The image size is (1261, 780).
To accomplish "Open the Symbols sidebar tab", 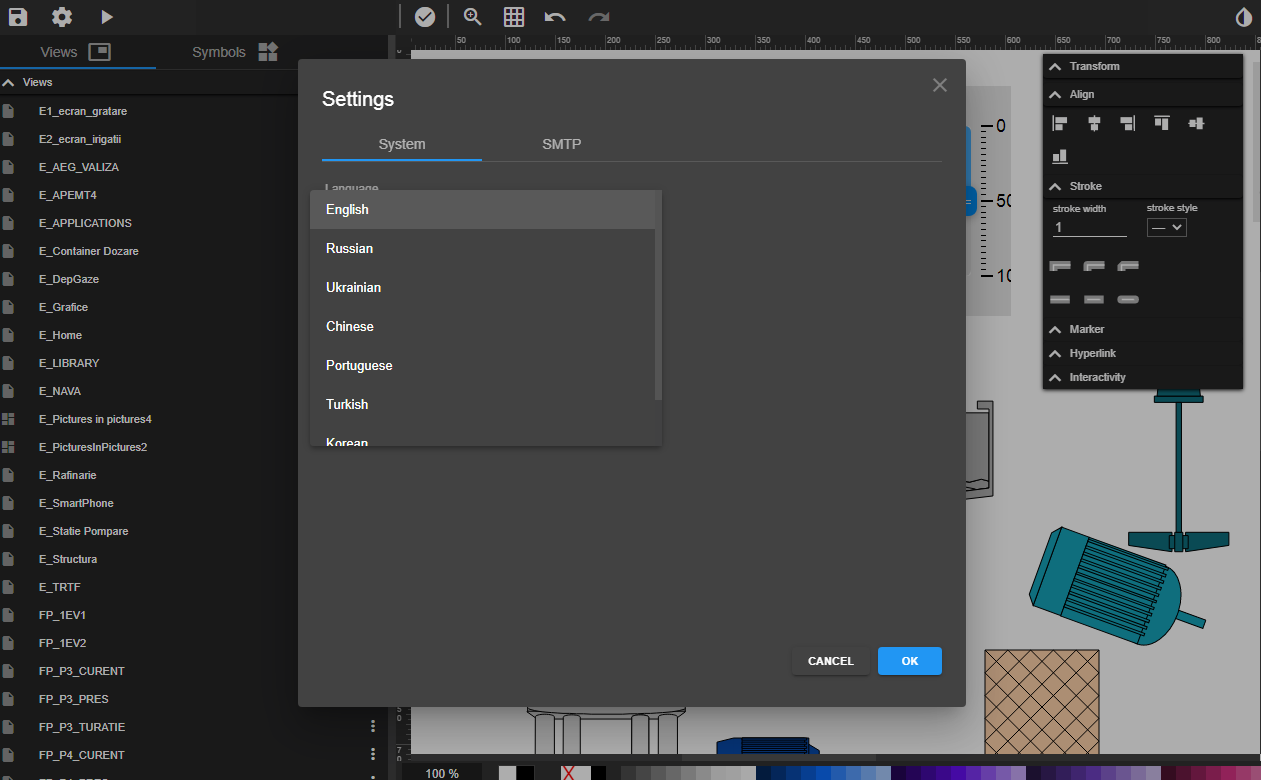I will [x=234, y=52].
